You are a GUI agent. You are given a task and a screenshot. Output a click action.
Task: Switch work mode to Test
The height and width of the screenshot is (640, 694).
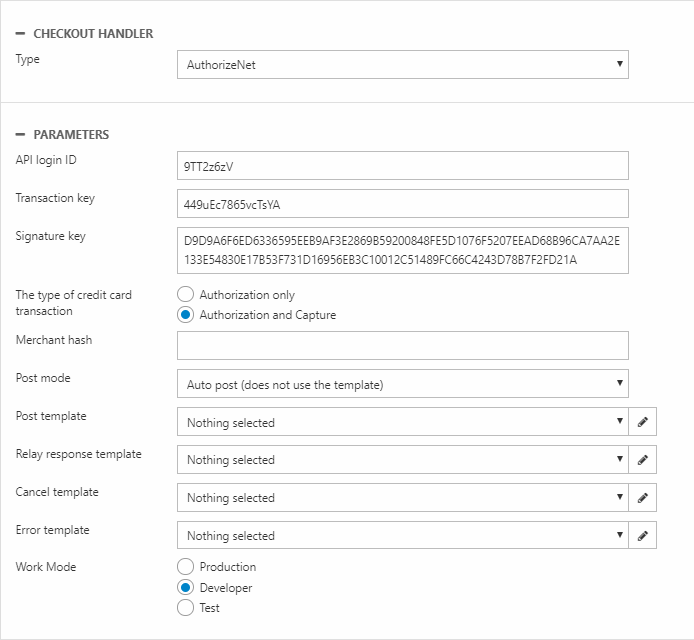[x=185, y=608]
